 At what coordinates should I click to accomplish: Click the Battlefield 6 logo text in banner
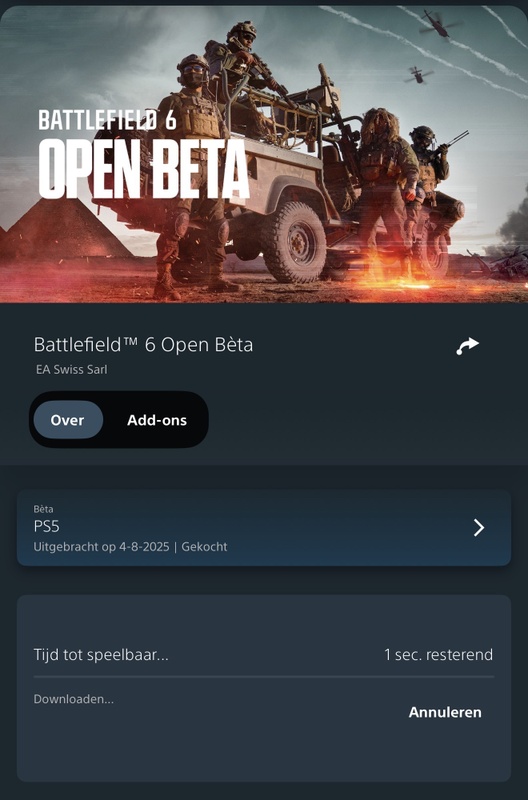tap(107, 119)
